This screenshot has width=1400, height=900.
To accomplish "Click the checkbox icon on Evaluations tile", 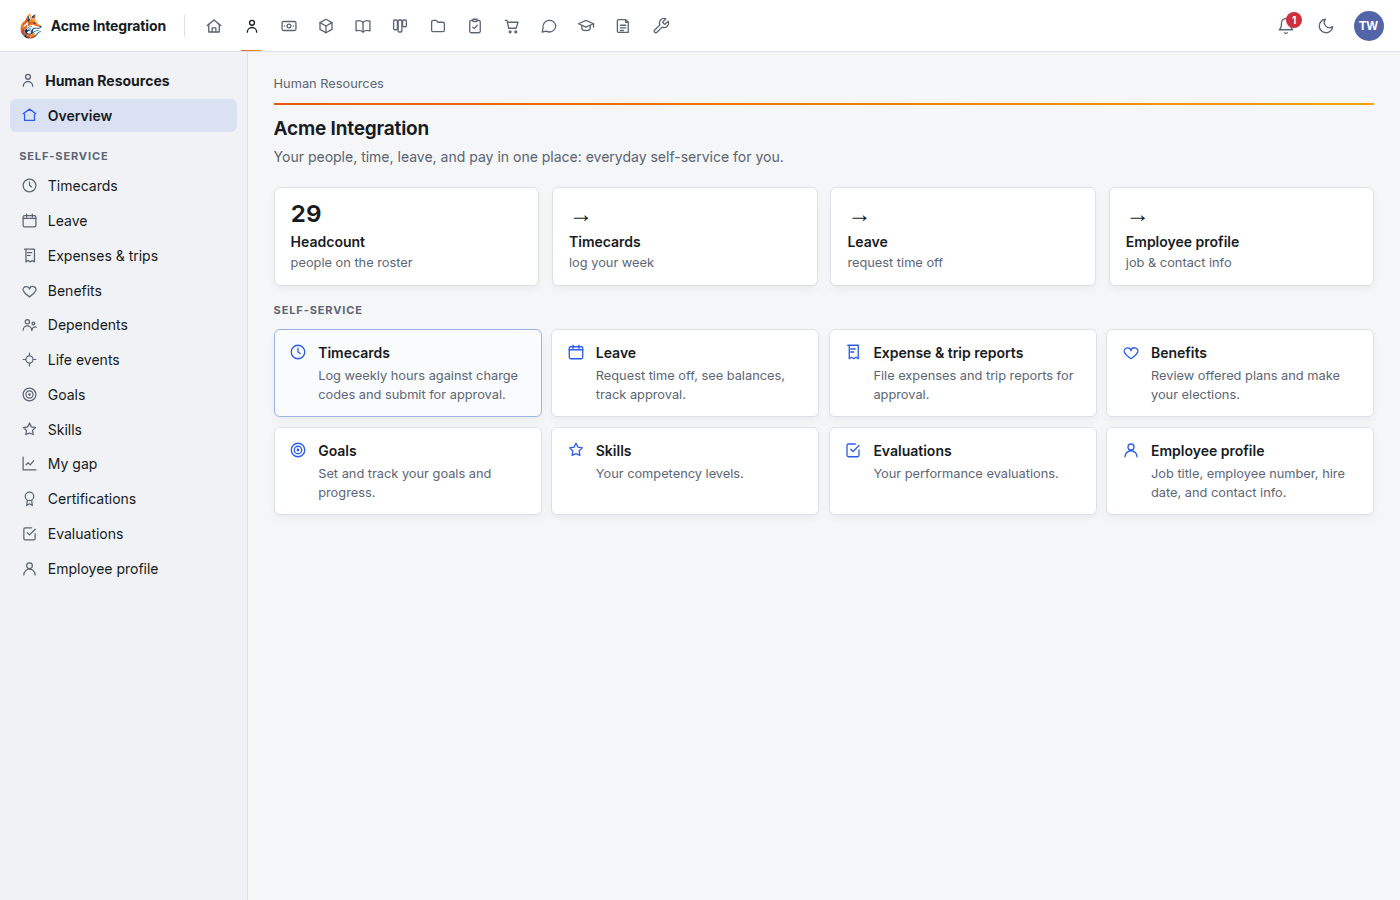I will (853, 450).
